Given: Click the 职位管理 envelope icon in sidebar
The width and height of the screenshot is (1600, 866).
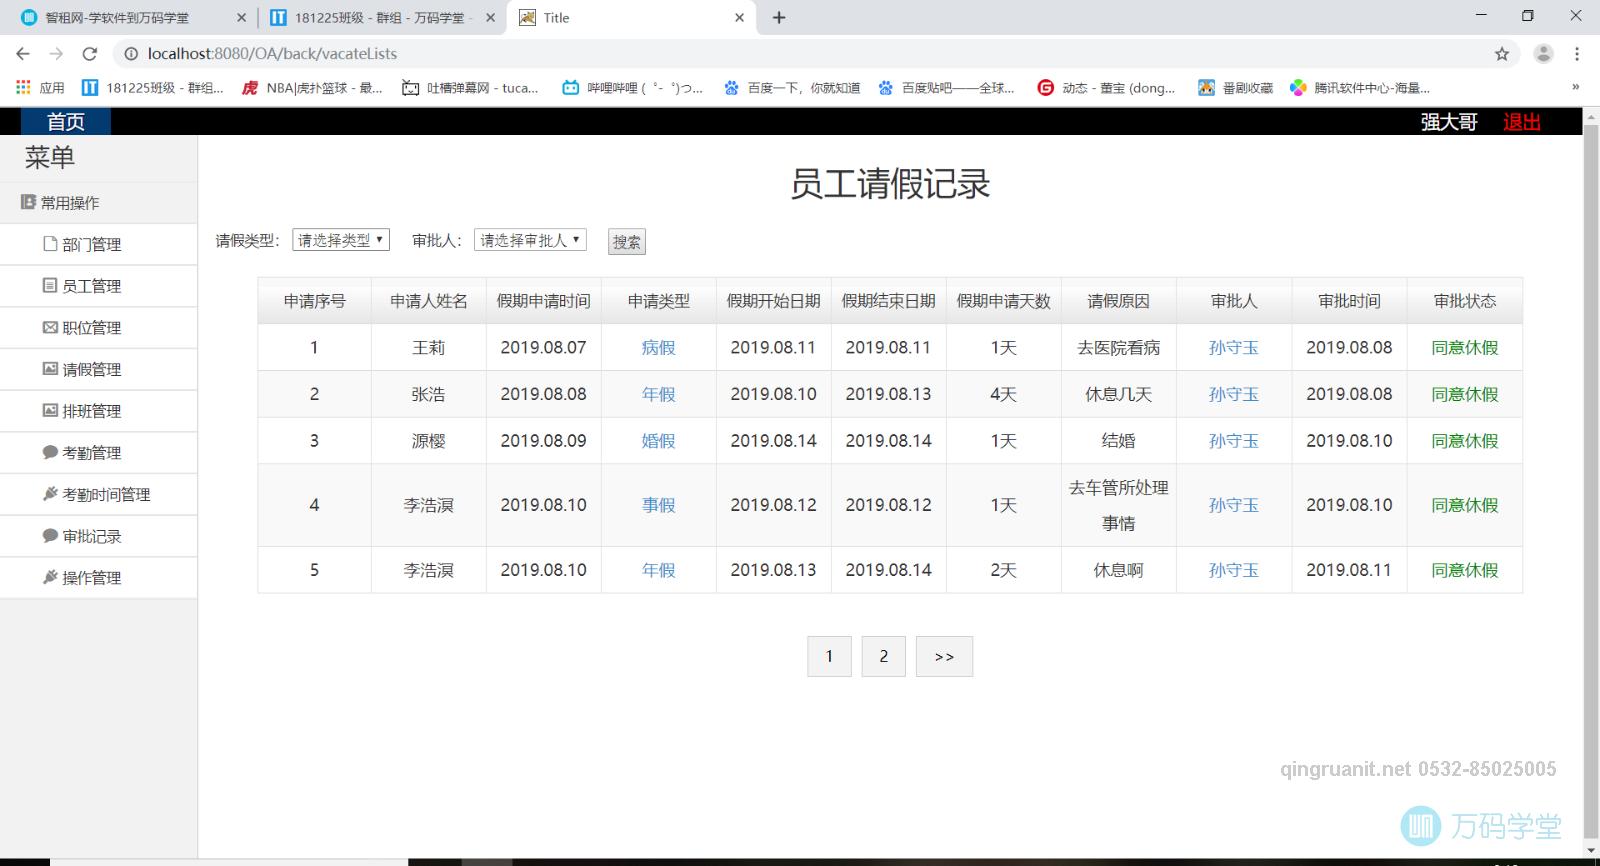Looking at the screenshot, I should tap(50, 327).
